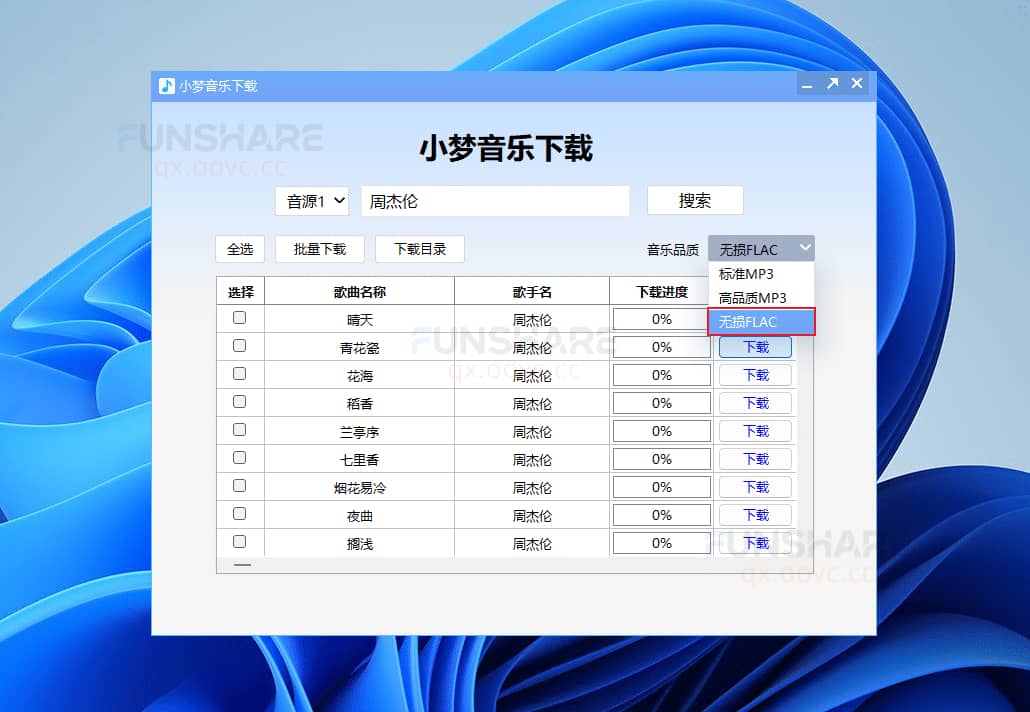The height and width of the screenshot is (712, 1030).
Task: Click the 批量下载 batch download button
Action: tap(319, 249)
